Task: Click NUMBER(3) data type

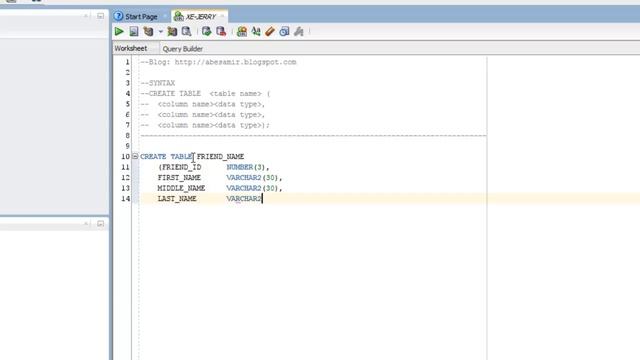Action: (x=246, y=167)
